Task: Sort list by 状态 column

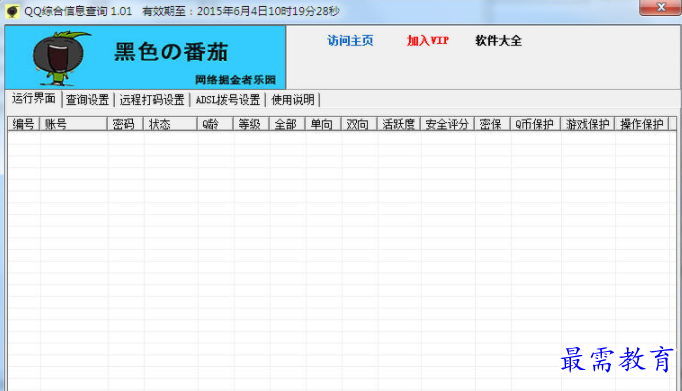Action: (170, 124)
